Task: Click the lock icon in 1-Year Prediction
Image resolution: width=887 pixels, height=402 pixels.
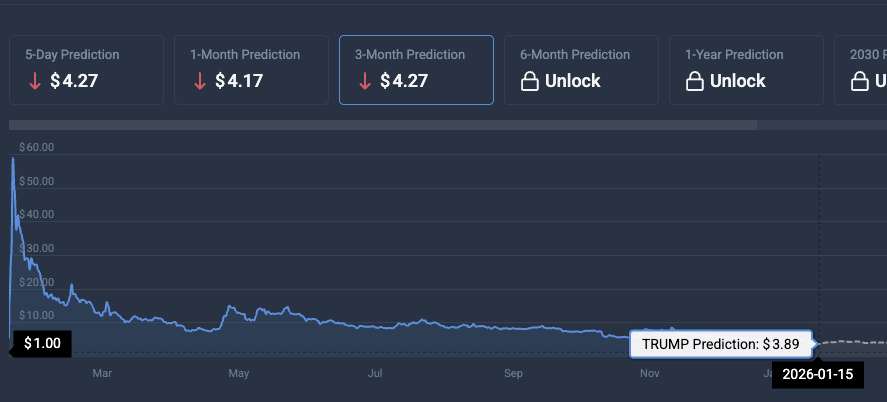Action: pyautogui.click(x=694, y=82)
